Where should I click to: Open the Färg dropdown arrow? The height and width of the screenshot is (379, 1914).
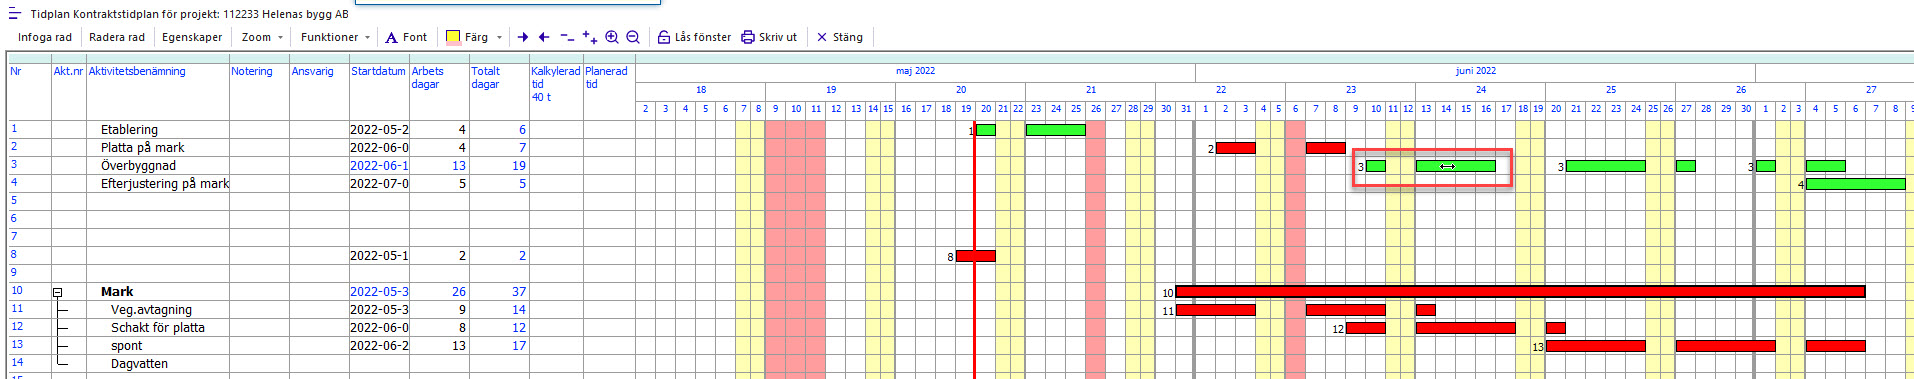pos(499,37)
